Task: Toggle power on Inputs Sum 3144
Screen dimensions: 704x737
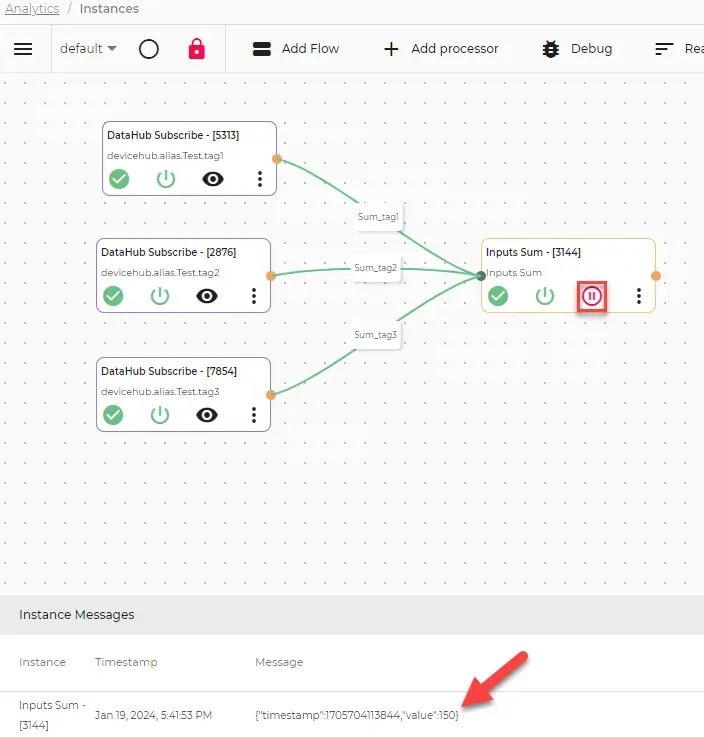Action: [x=545, y=296]
